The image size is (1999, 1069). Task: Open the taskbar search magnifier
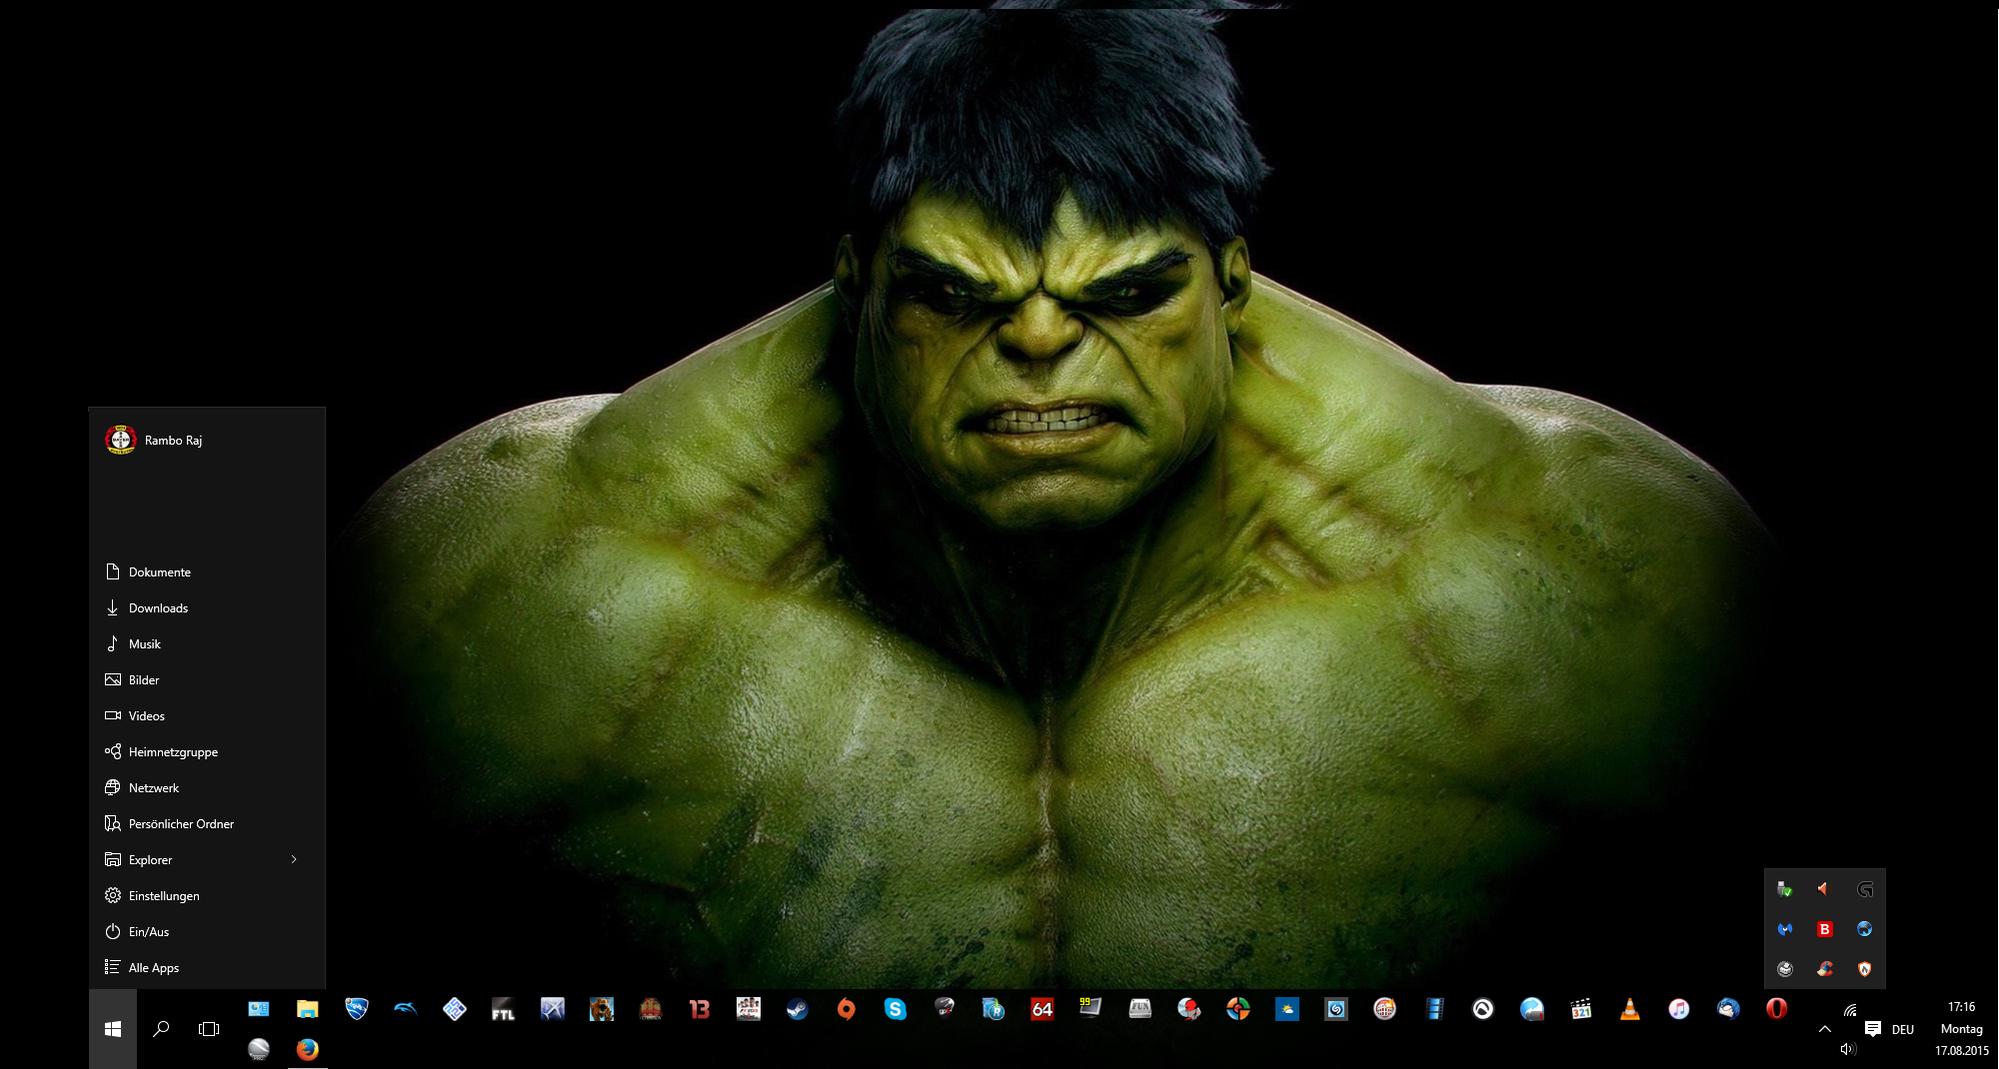pos(160,1029)
